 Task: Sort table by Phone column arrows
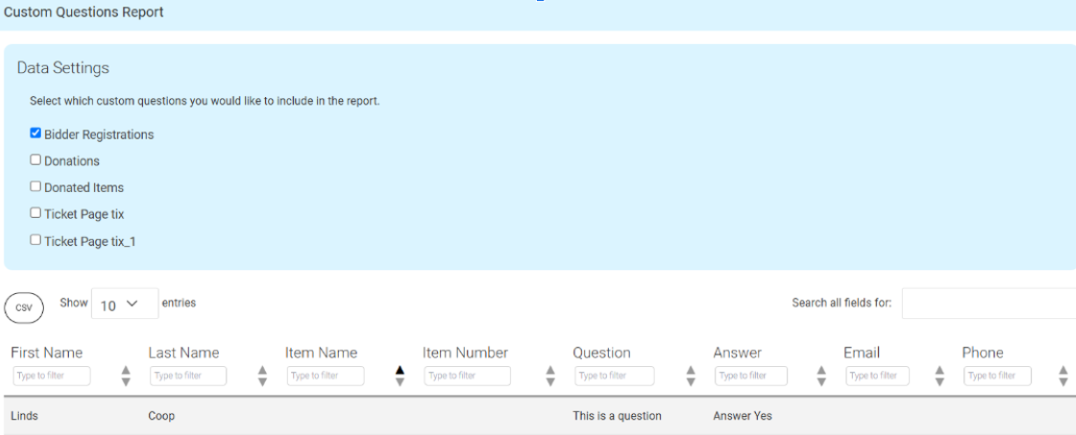coord(1063,375)
